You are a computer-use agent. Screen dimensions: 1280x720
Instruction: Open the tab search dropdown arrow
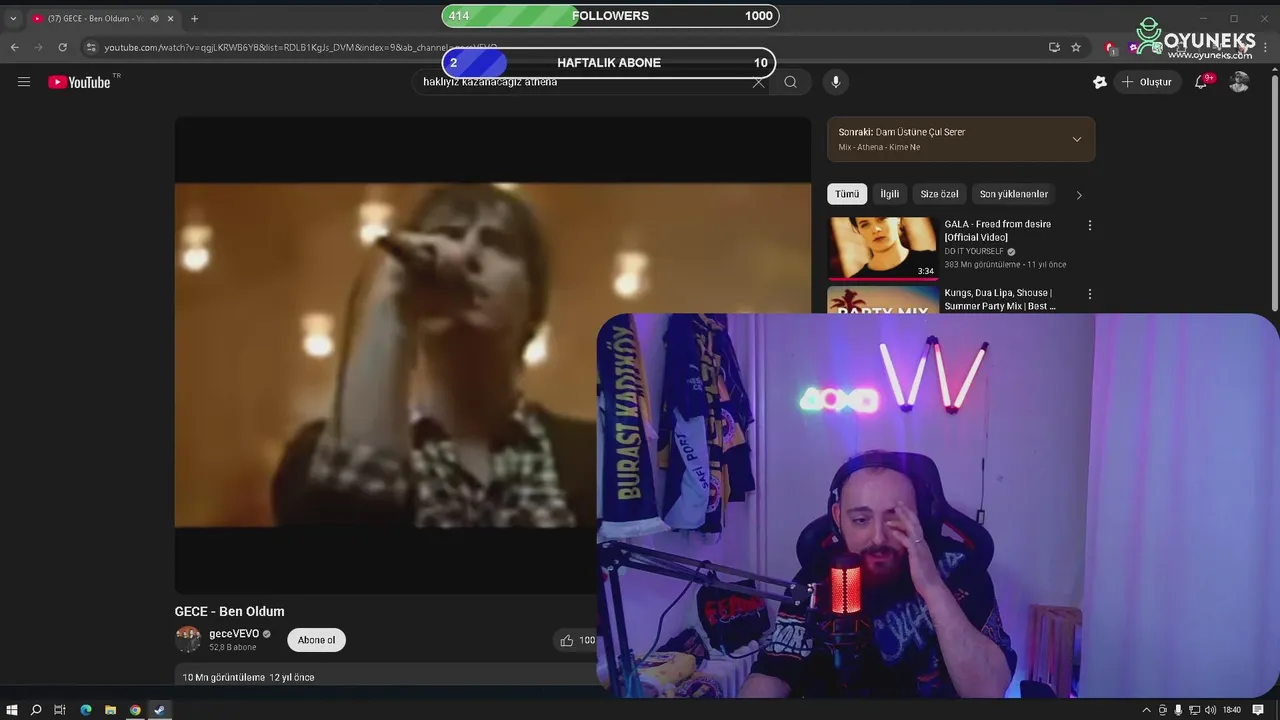tap(13, 18)
